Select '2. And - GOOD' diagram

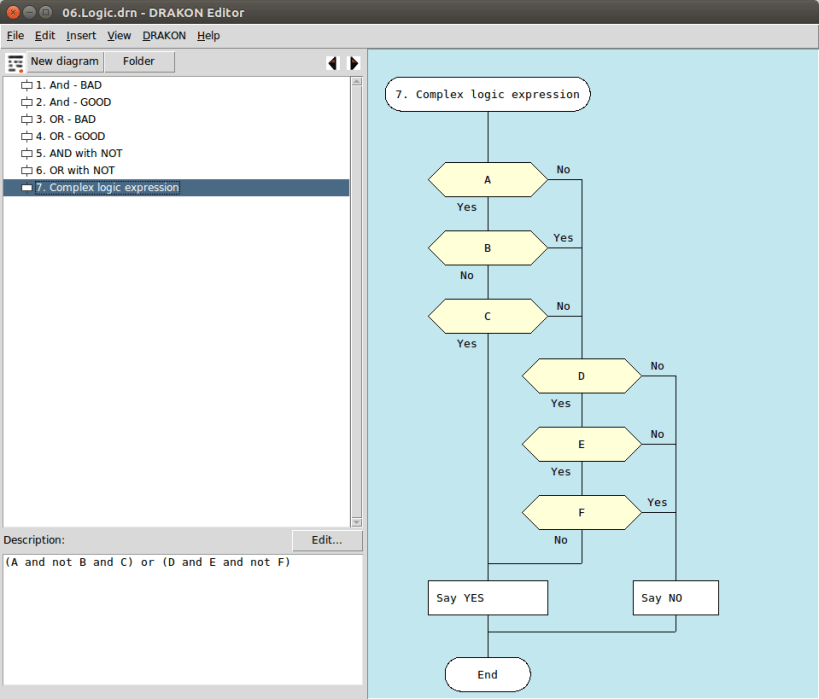tap(73, 102)
